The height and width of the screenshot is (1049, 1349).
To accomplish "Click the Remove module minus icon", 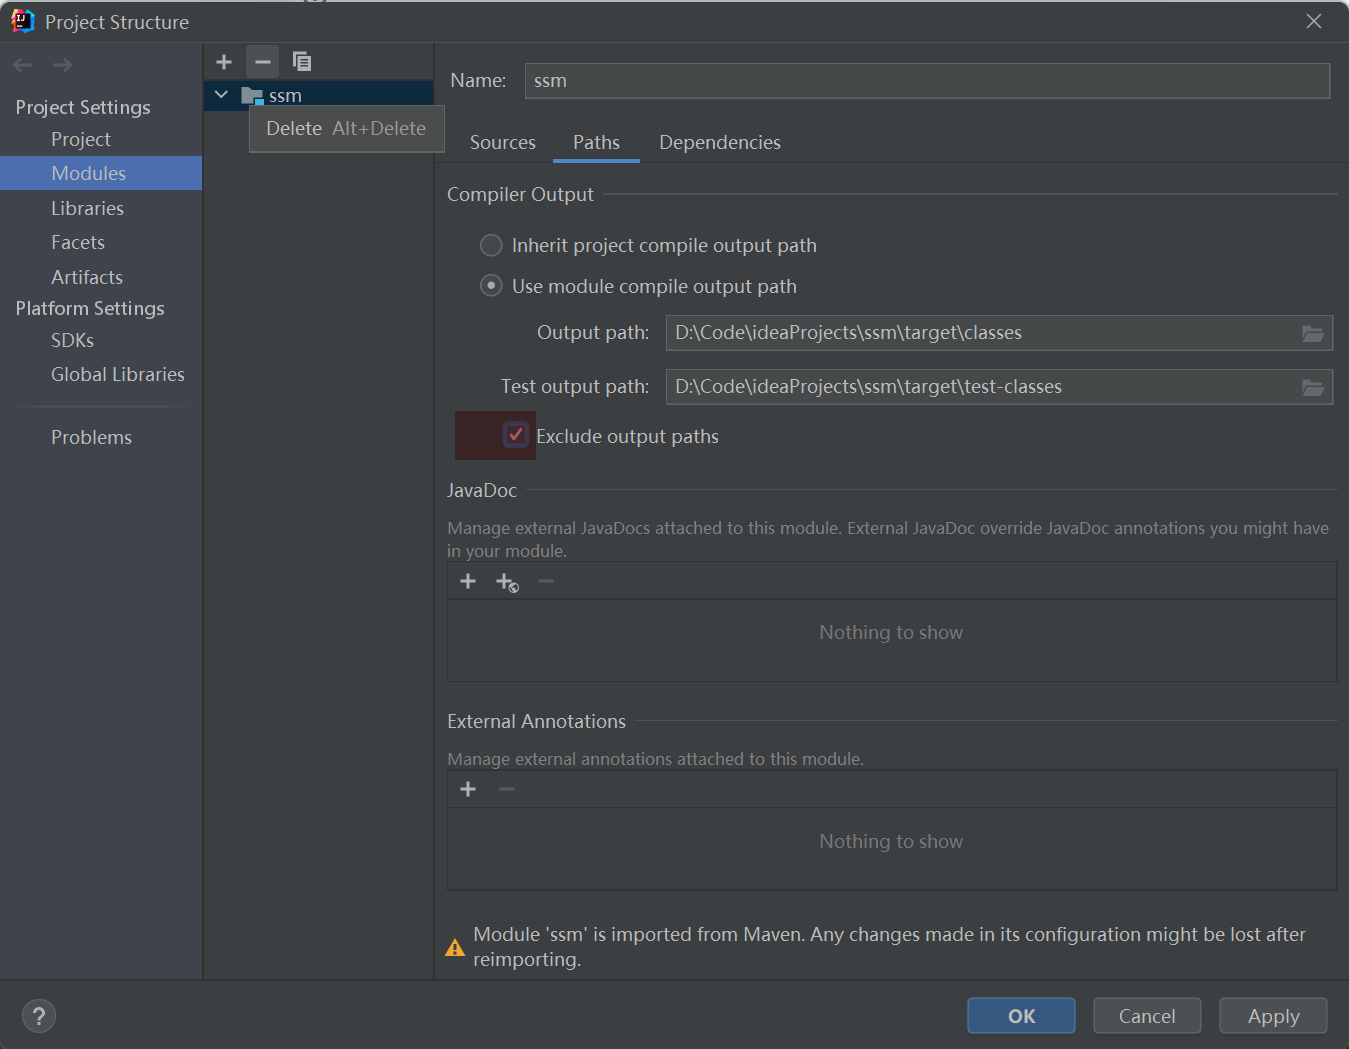I will tap(262, 62).
